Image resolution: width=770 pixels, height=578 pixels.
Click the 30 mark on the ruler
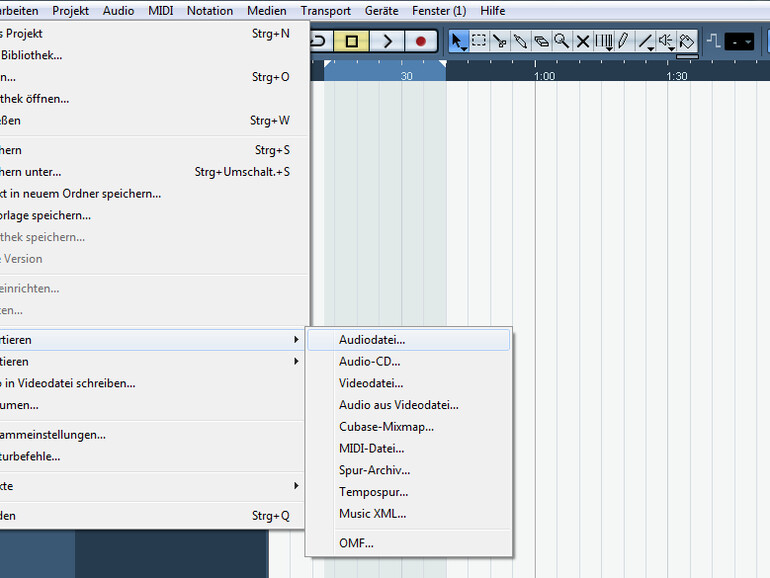(406, 76)
